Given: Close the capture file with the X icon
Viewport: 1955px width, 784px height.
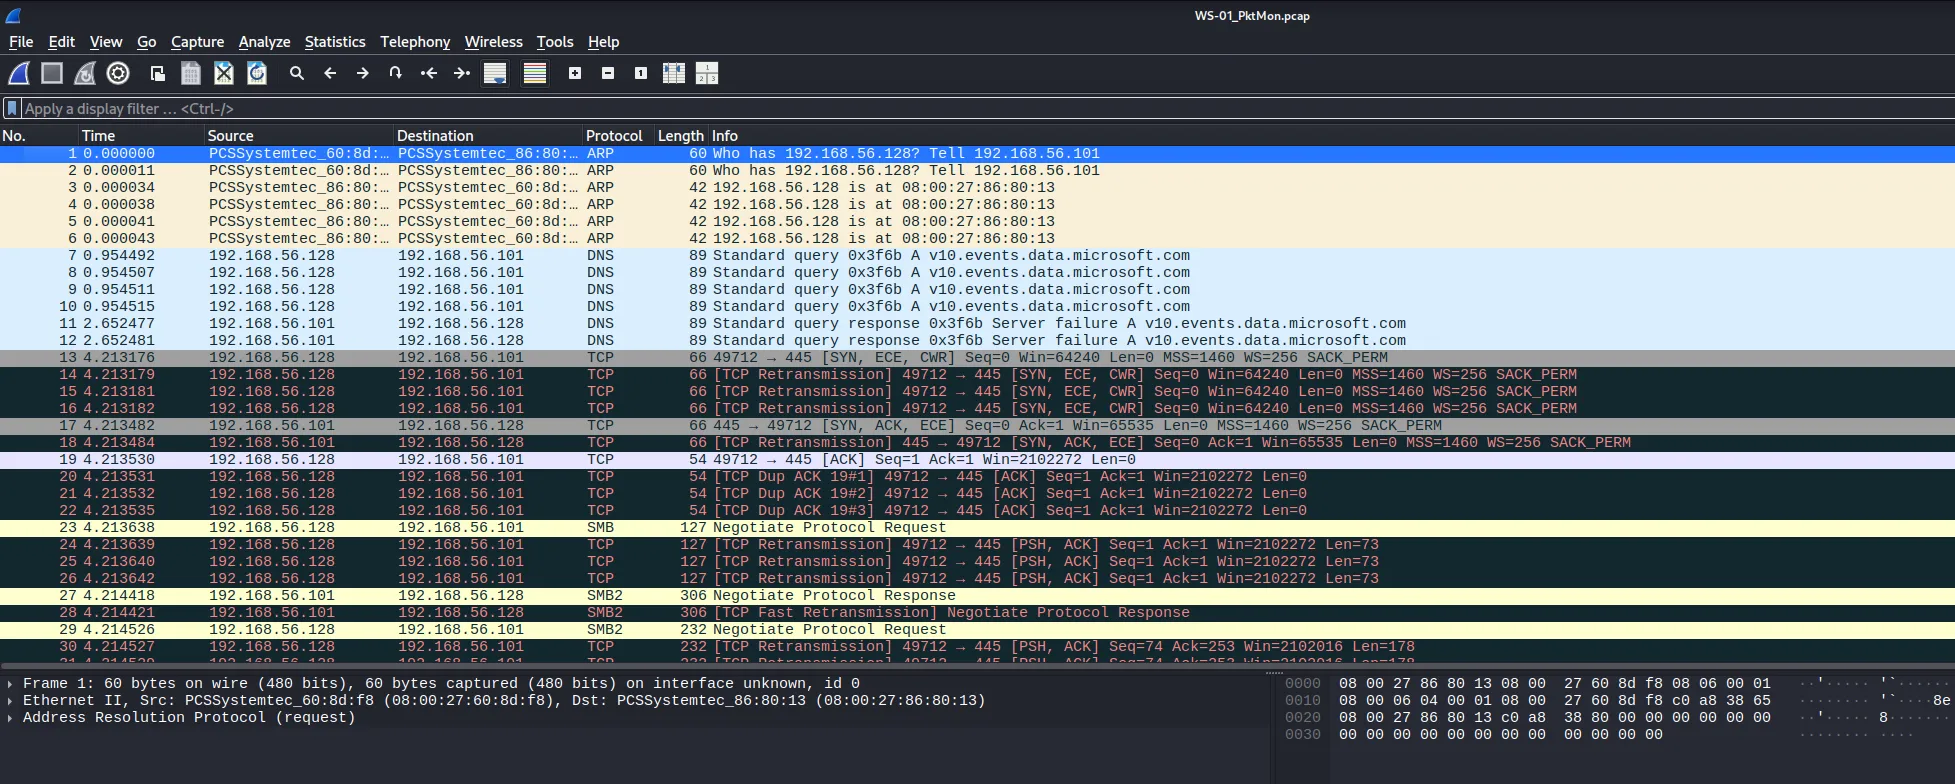Looking at the screenshot, I should pyautogui.click(x=224, y=73).
